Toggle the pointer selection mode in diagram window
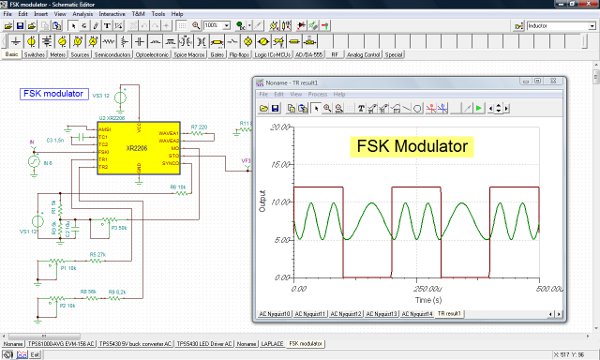The width and height of the screenshot is (600, 360). click(x=316, y=109)
